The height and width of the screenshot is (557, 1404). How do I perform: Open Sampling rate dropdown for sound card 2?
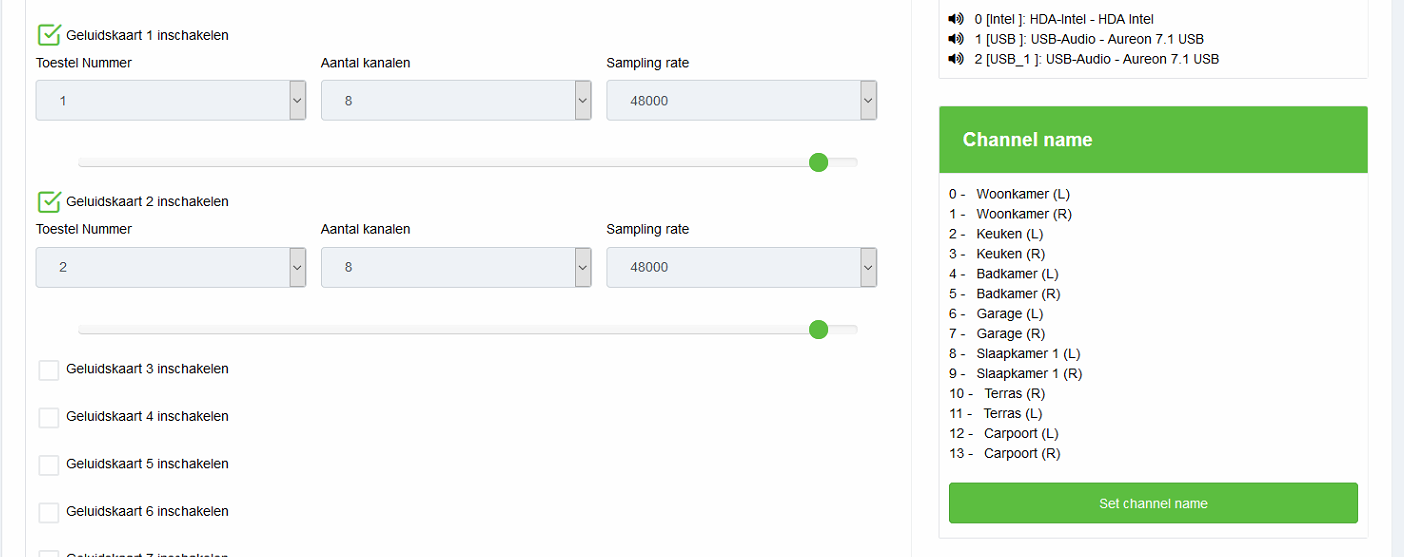coord(741,267)
